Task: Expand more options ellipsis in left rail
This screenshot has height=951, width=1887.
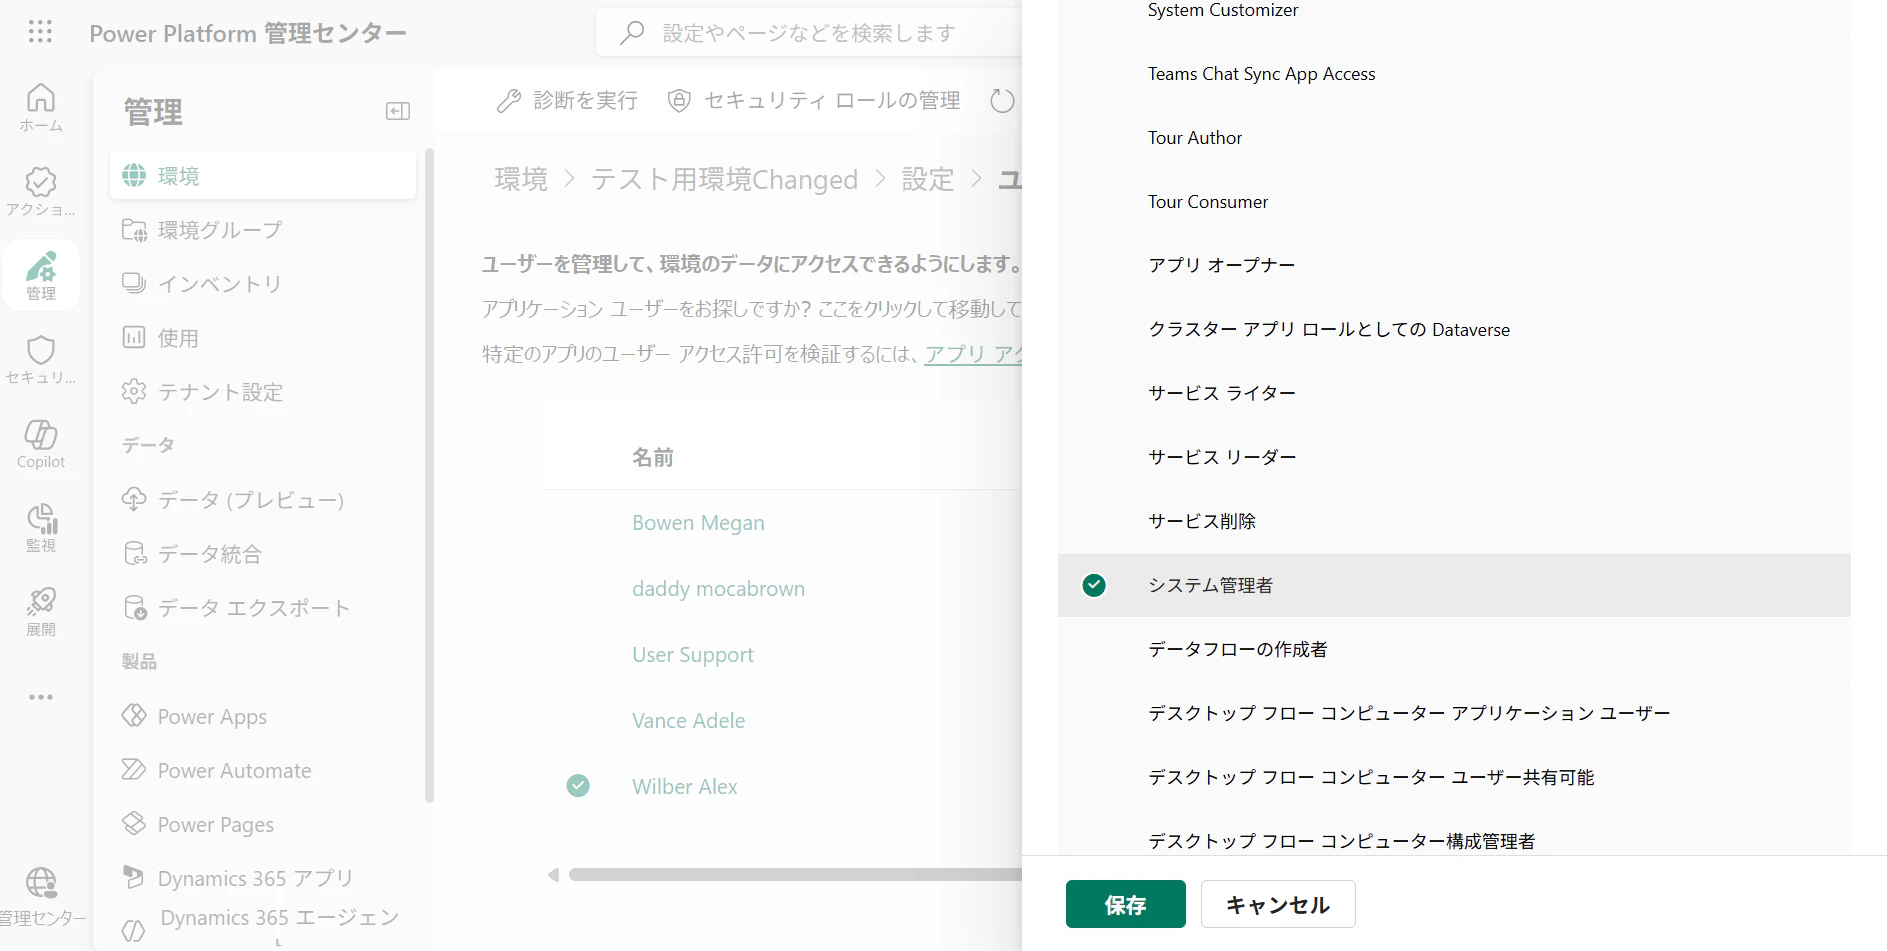Action: pos(41,697)
